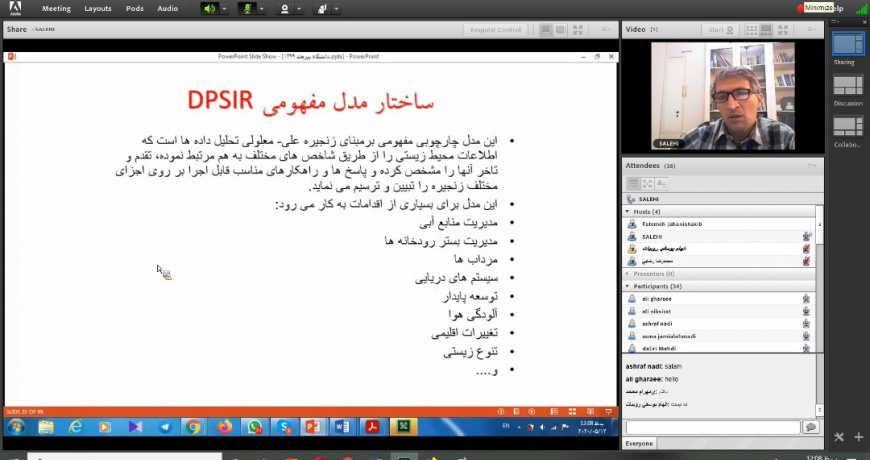Collapse the Hosts (4) group
The image size is (870, 460).
pos(628,211)
